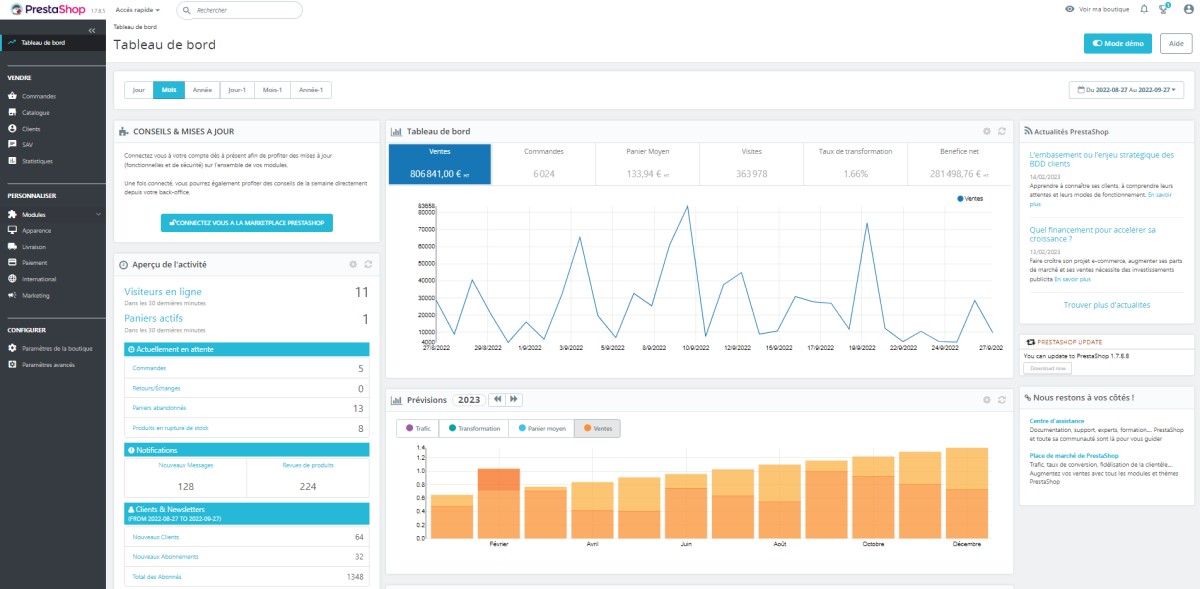Collapse the sidebar with the double-chevron icon

92,31
